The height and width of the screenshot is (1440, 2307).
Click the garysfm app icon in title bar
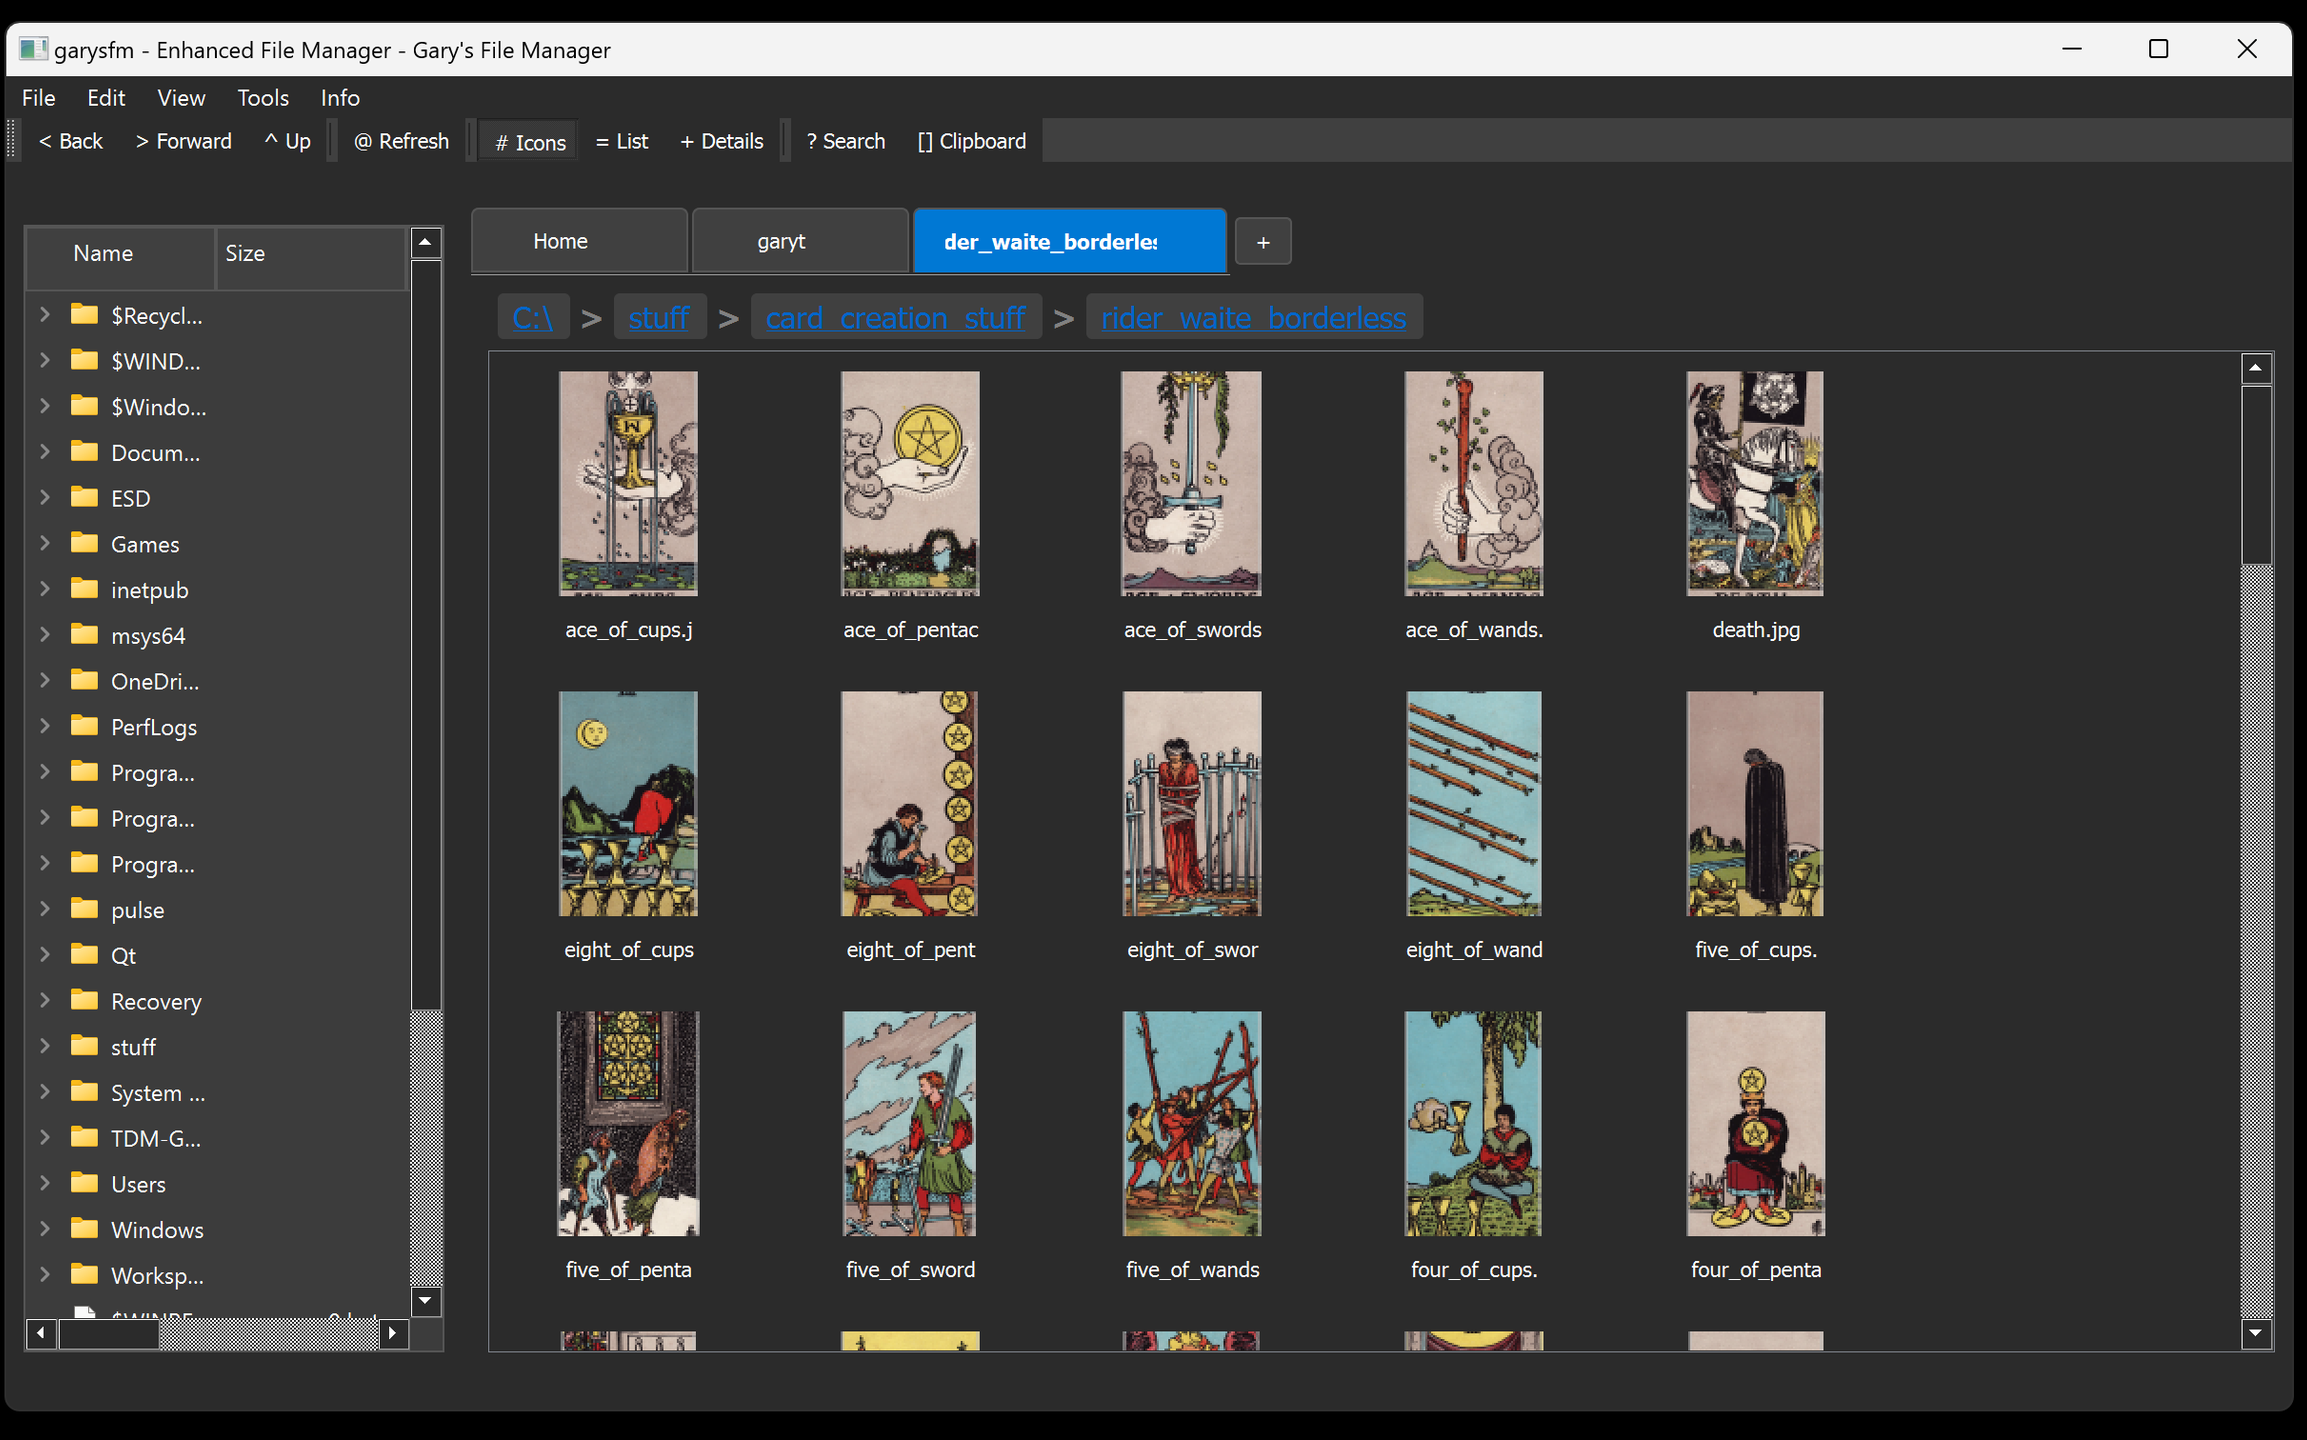tap(33, 49)
